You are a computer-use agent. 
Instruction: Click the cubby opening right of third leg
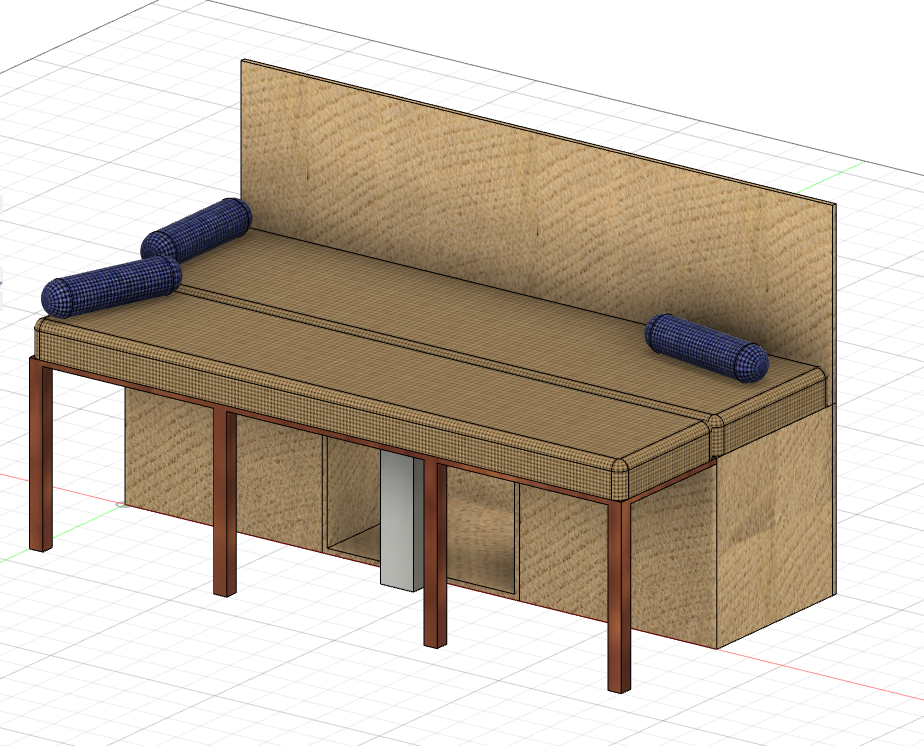pos(480,530)
